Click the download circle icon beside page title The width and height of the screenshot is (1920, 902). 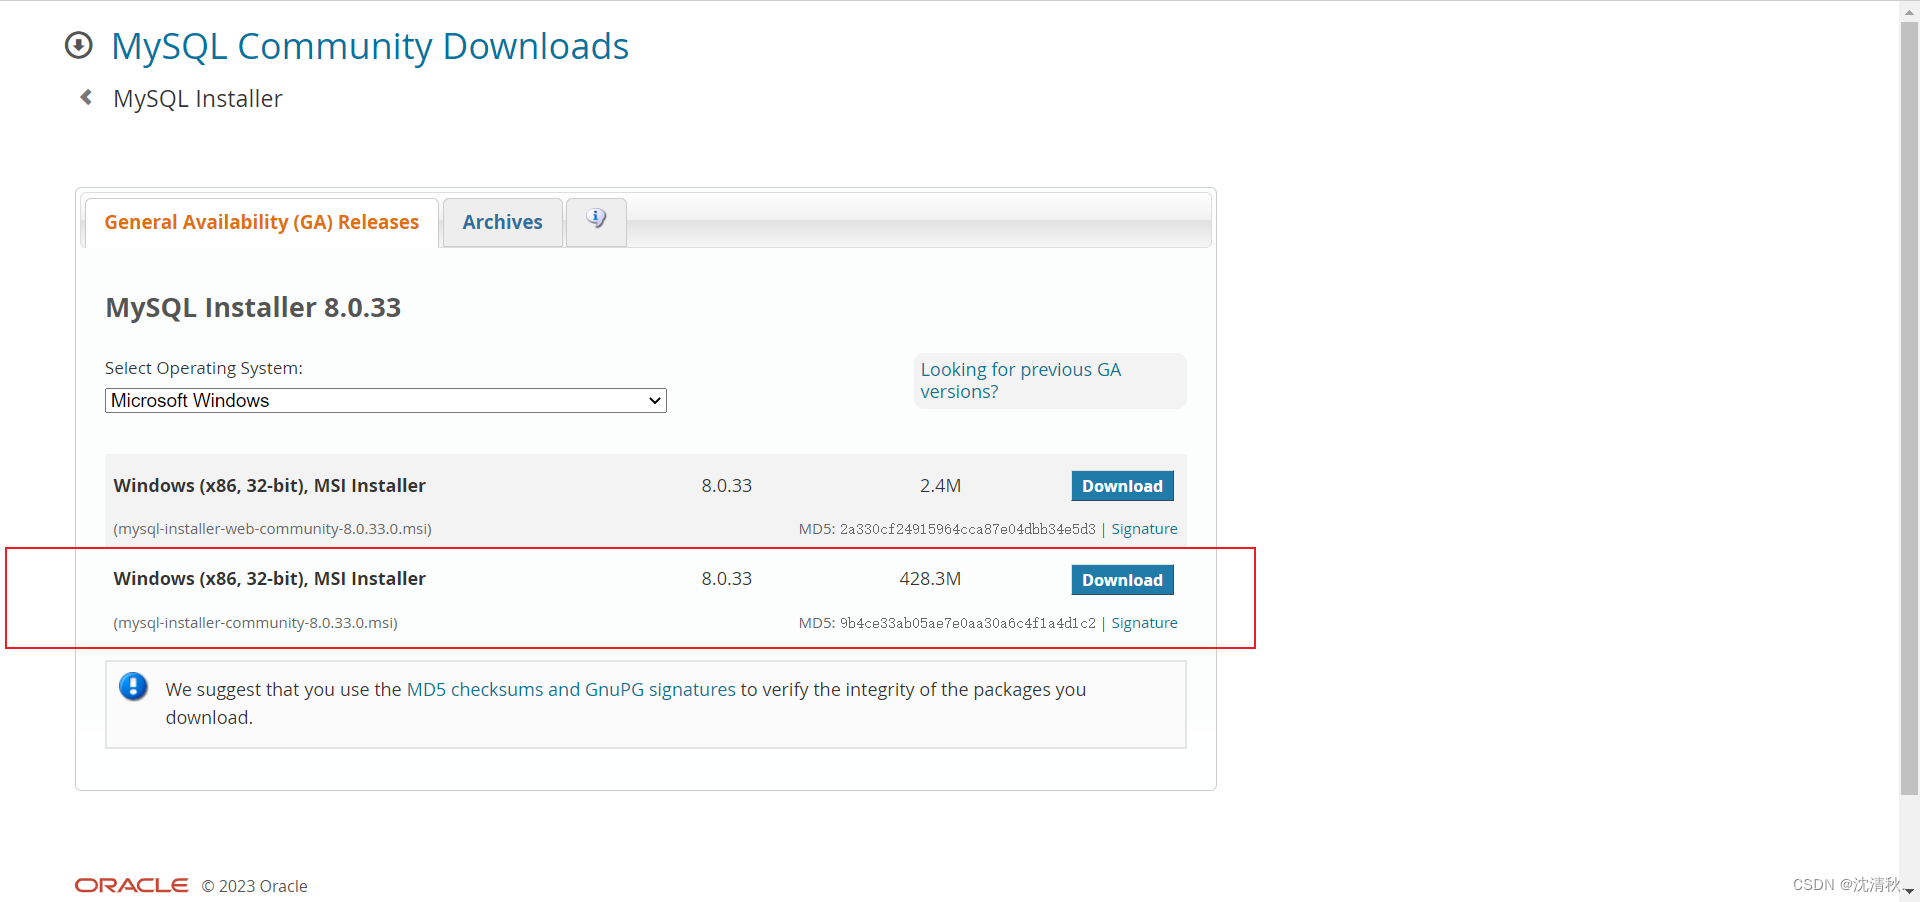(x=78, y=46)
